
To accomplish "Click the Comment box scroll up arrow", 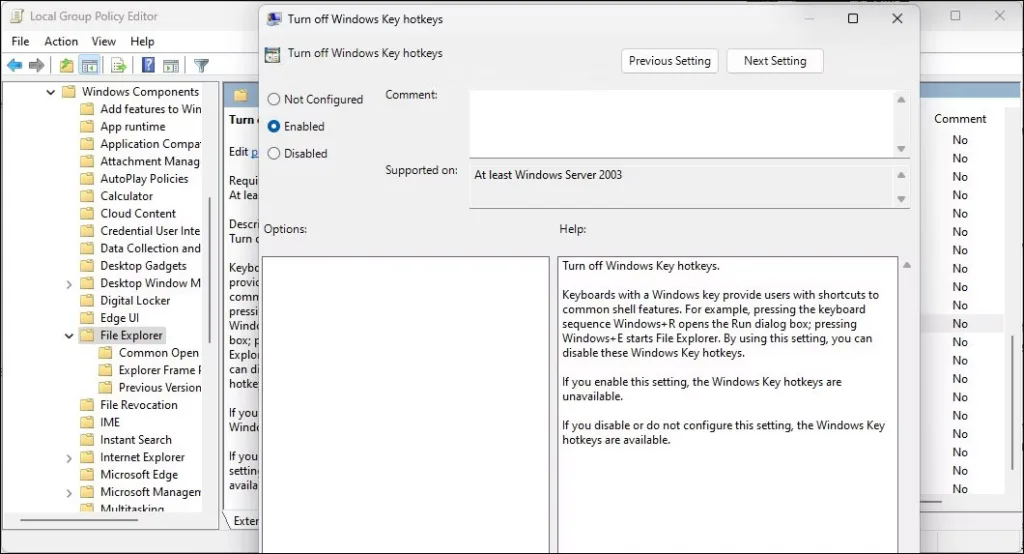I will [901, 99].
